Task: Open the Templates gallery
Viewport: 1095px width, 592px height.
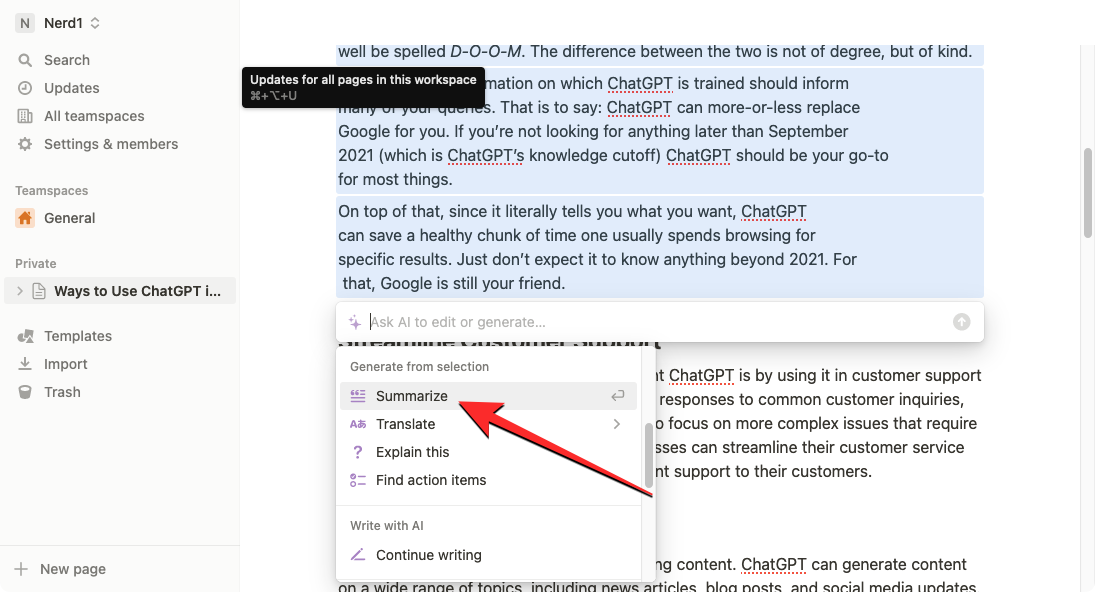Action: 77,336
